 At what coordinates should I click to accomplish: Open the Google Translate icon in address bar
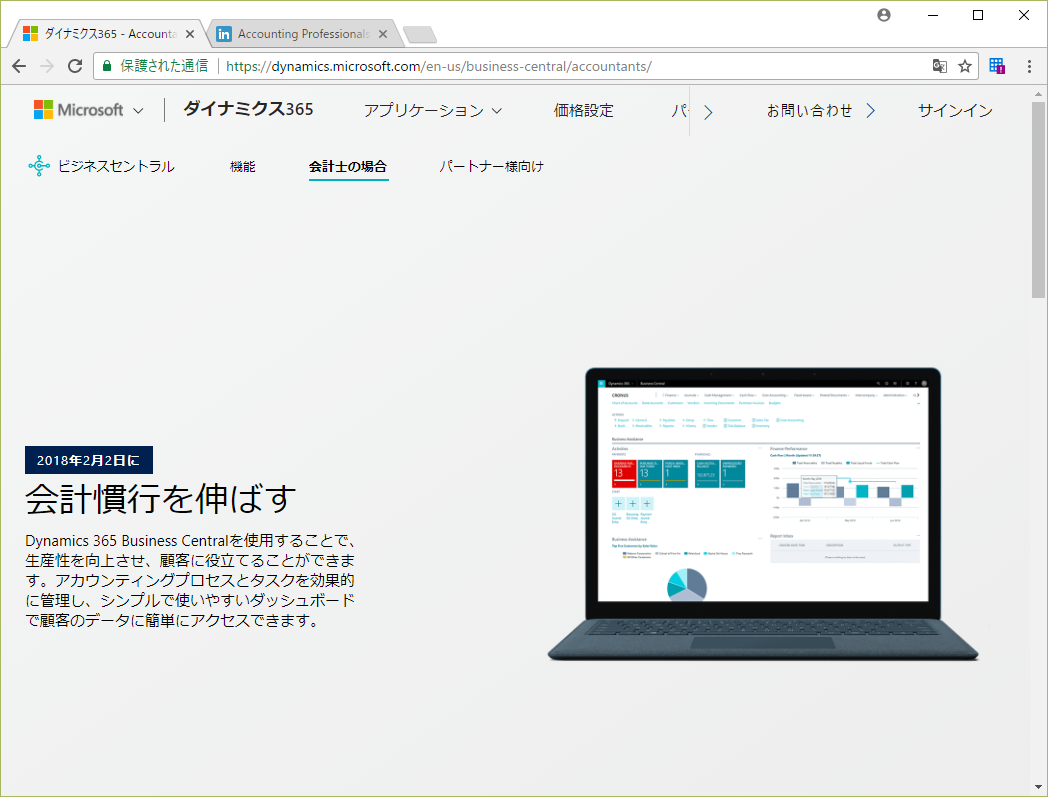click(x=939, y=66)
